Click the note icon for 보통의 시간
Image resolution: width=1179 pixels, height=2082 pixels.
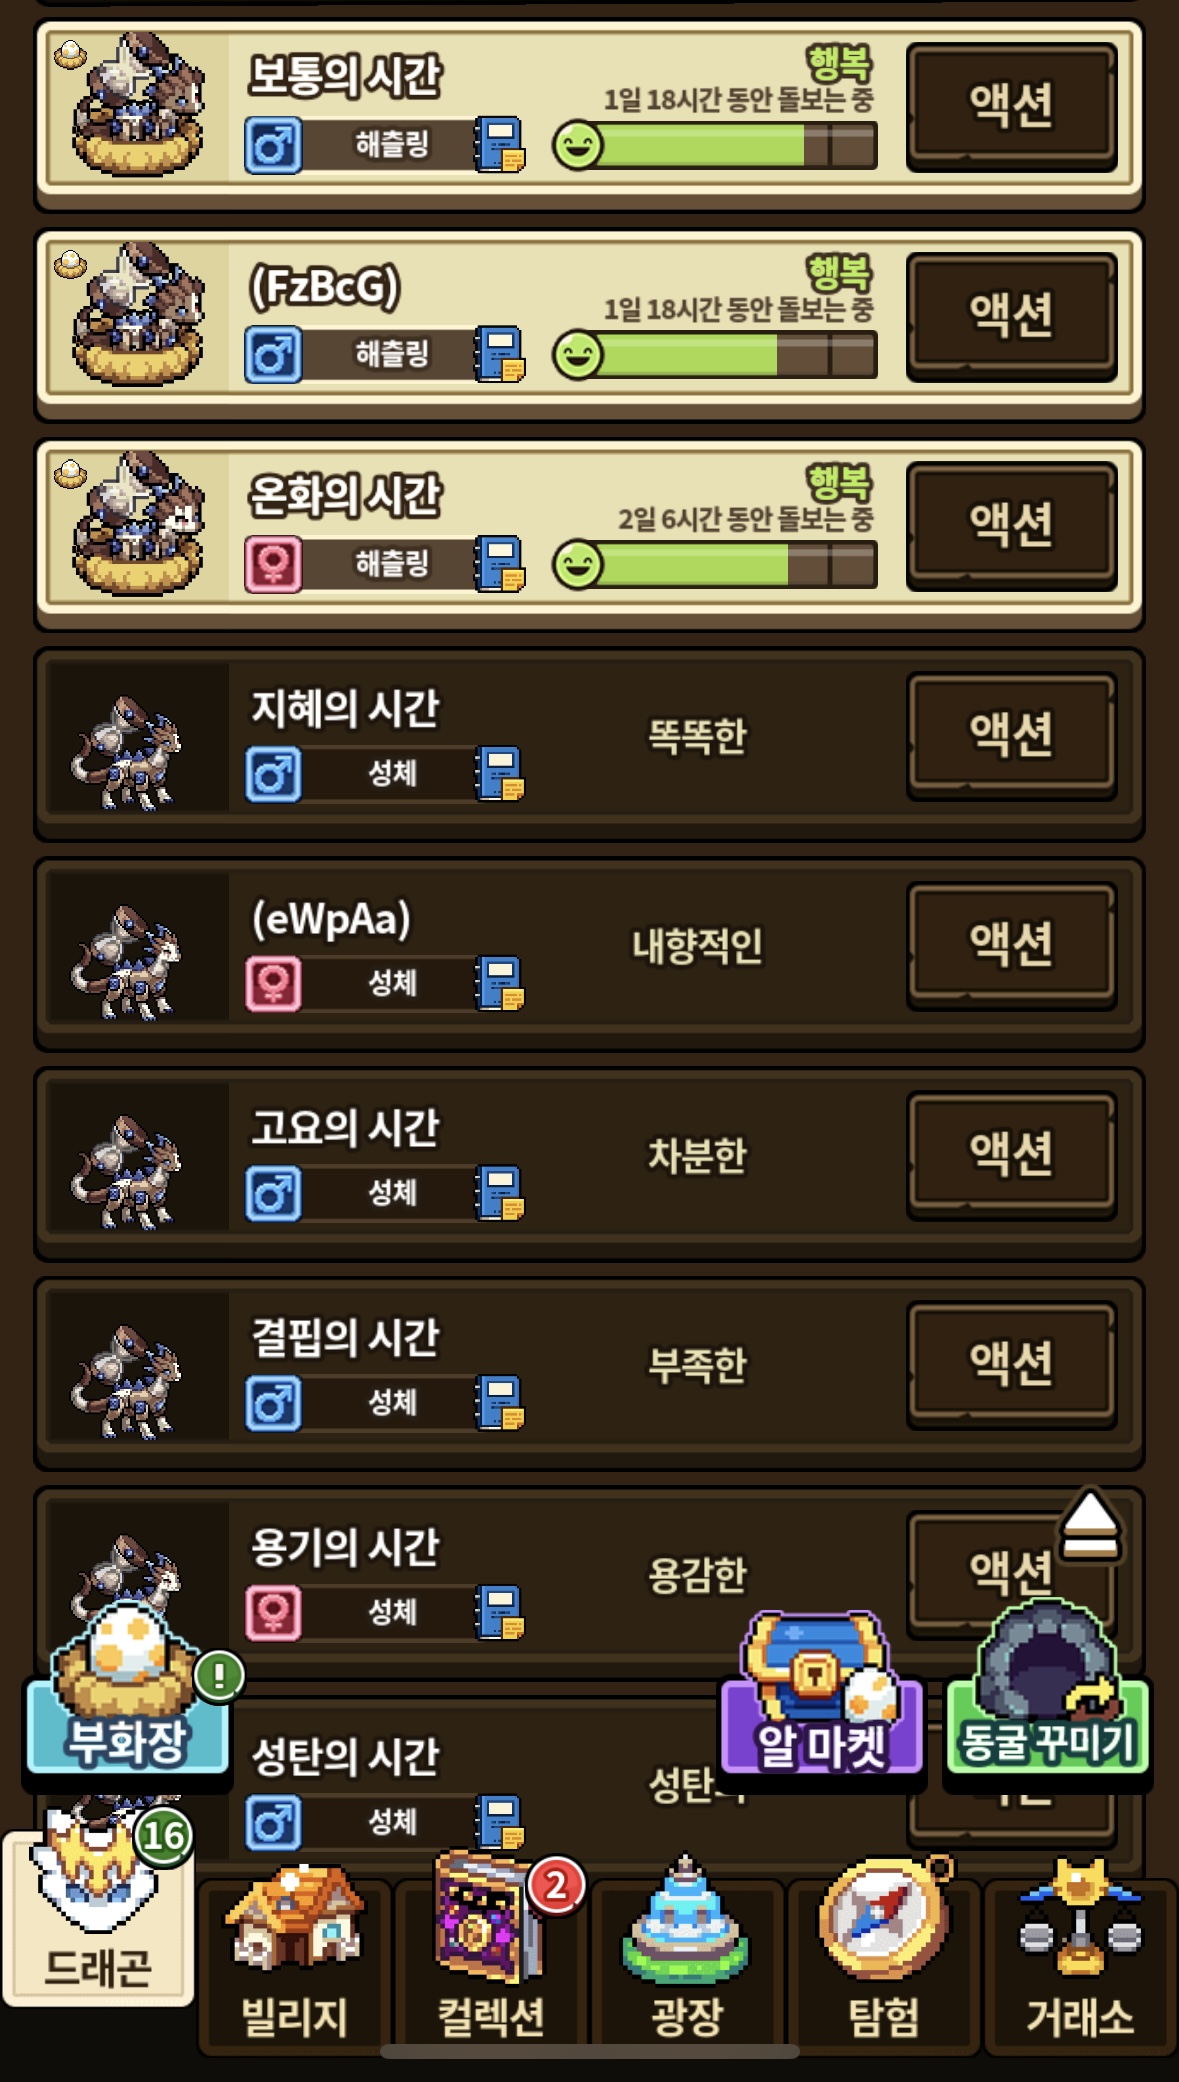click(x=500, y=145)
